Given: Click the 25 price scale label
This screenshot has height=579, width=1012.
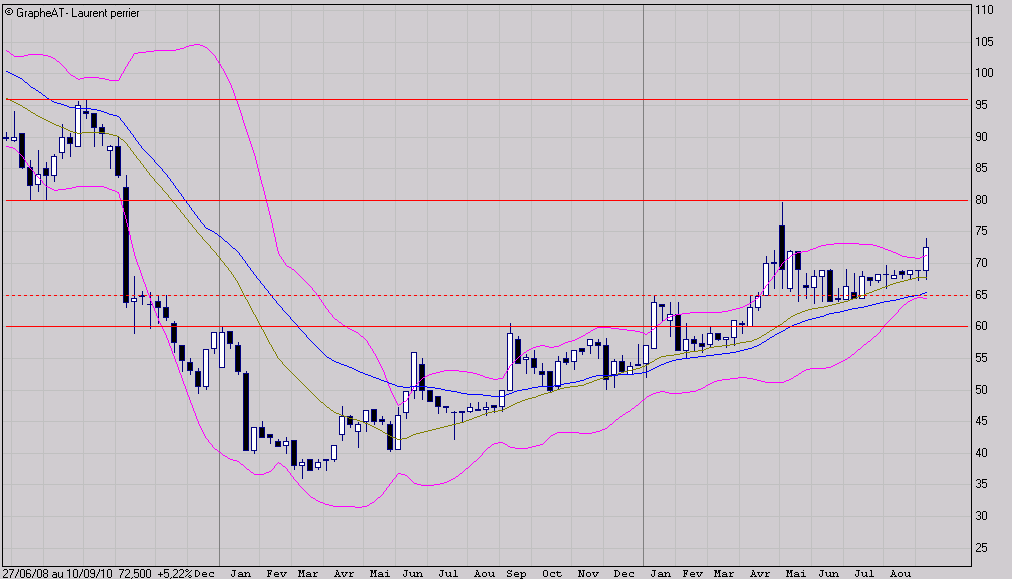Looking at the screenshot, I should 981,547.
